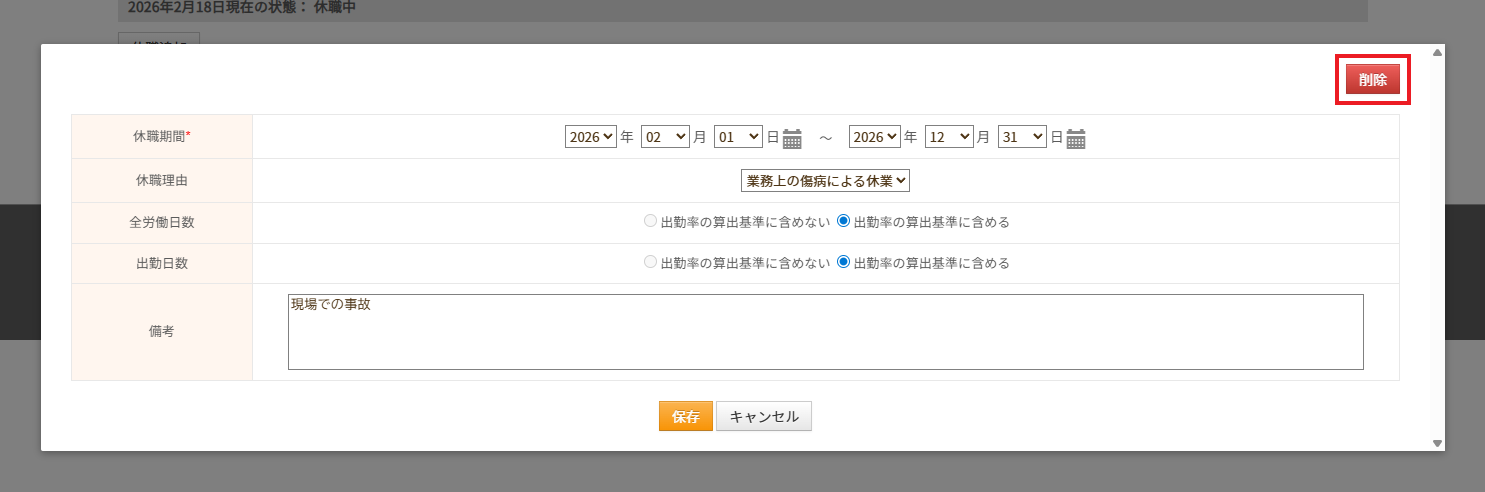Viewport: 1485px width, 492px height.
Task: Open the end day dropdown showing 31
Action: point(1022,137)
